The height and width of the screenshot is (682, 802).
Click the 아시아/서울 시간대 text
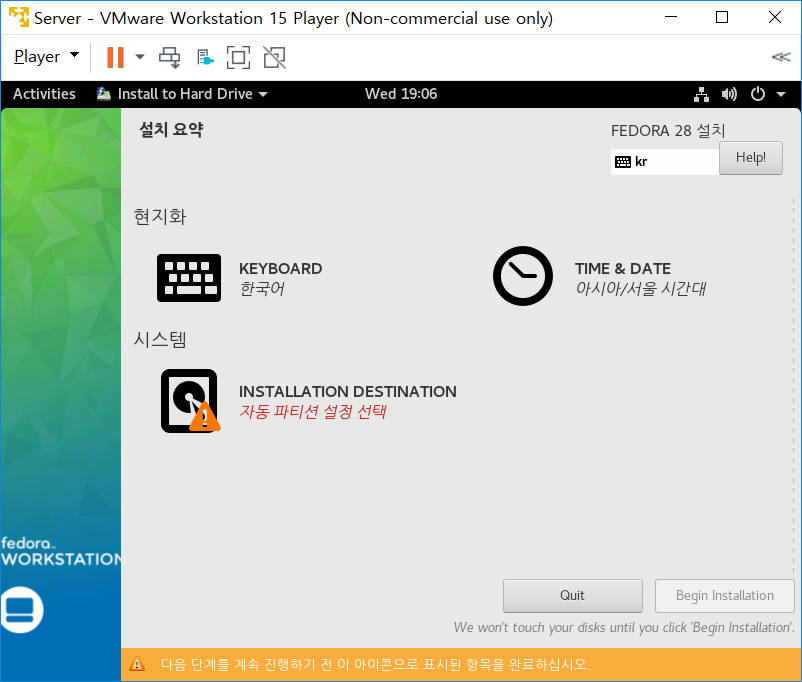tap(640, 289)
